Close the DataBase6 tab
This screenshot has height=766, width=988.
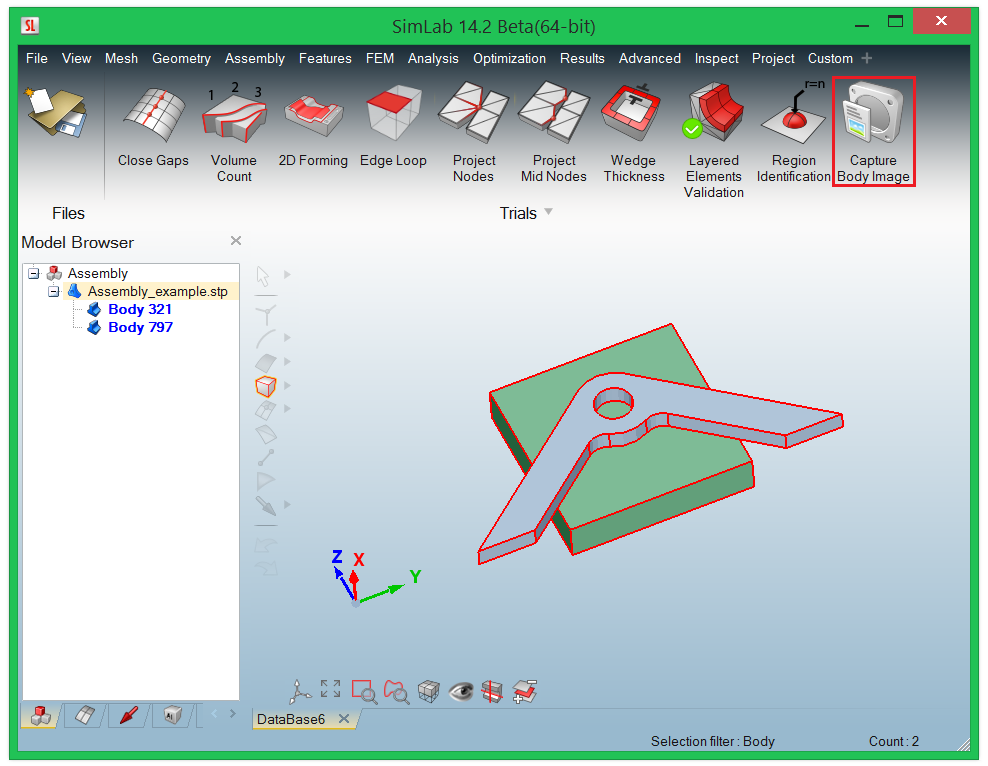click(x=344, y=719)
